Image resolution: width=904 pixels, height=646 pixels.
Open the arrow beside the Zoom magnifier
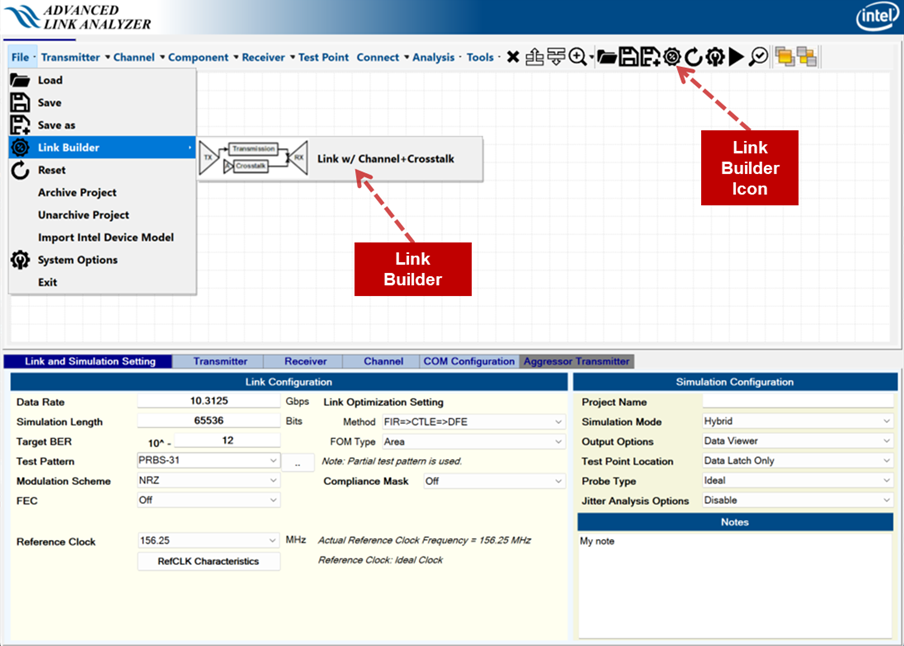tap(591, 58)
